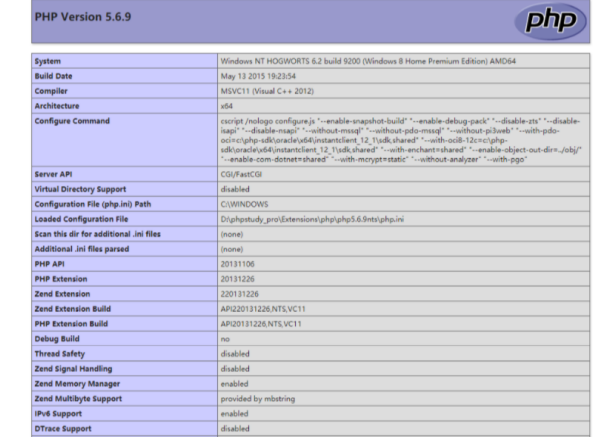Select disabled value for DTrace Support
This screenshot has width=604, height=437.
235,429
